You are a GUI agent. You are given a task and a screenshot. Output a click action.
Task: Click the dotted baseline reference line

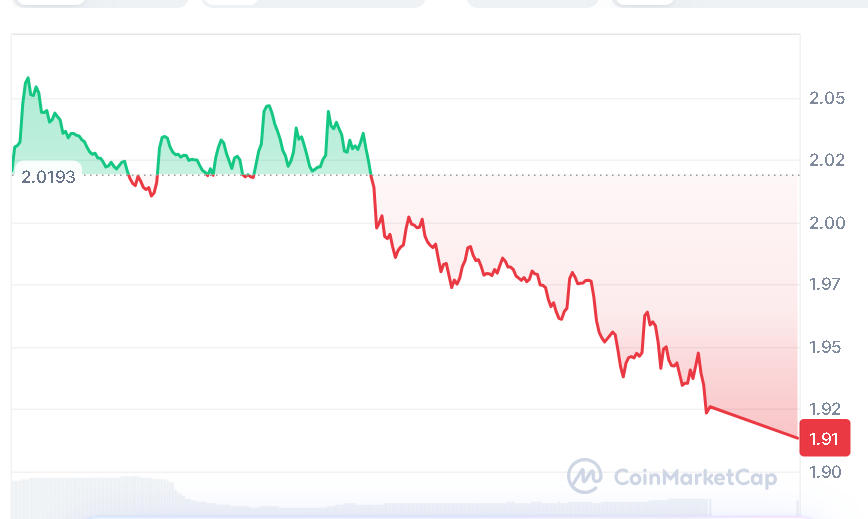(600, 175)
